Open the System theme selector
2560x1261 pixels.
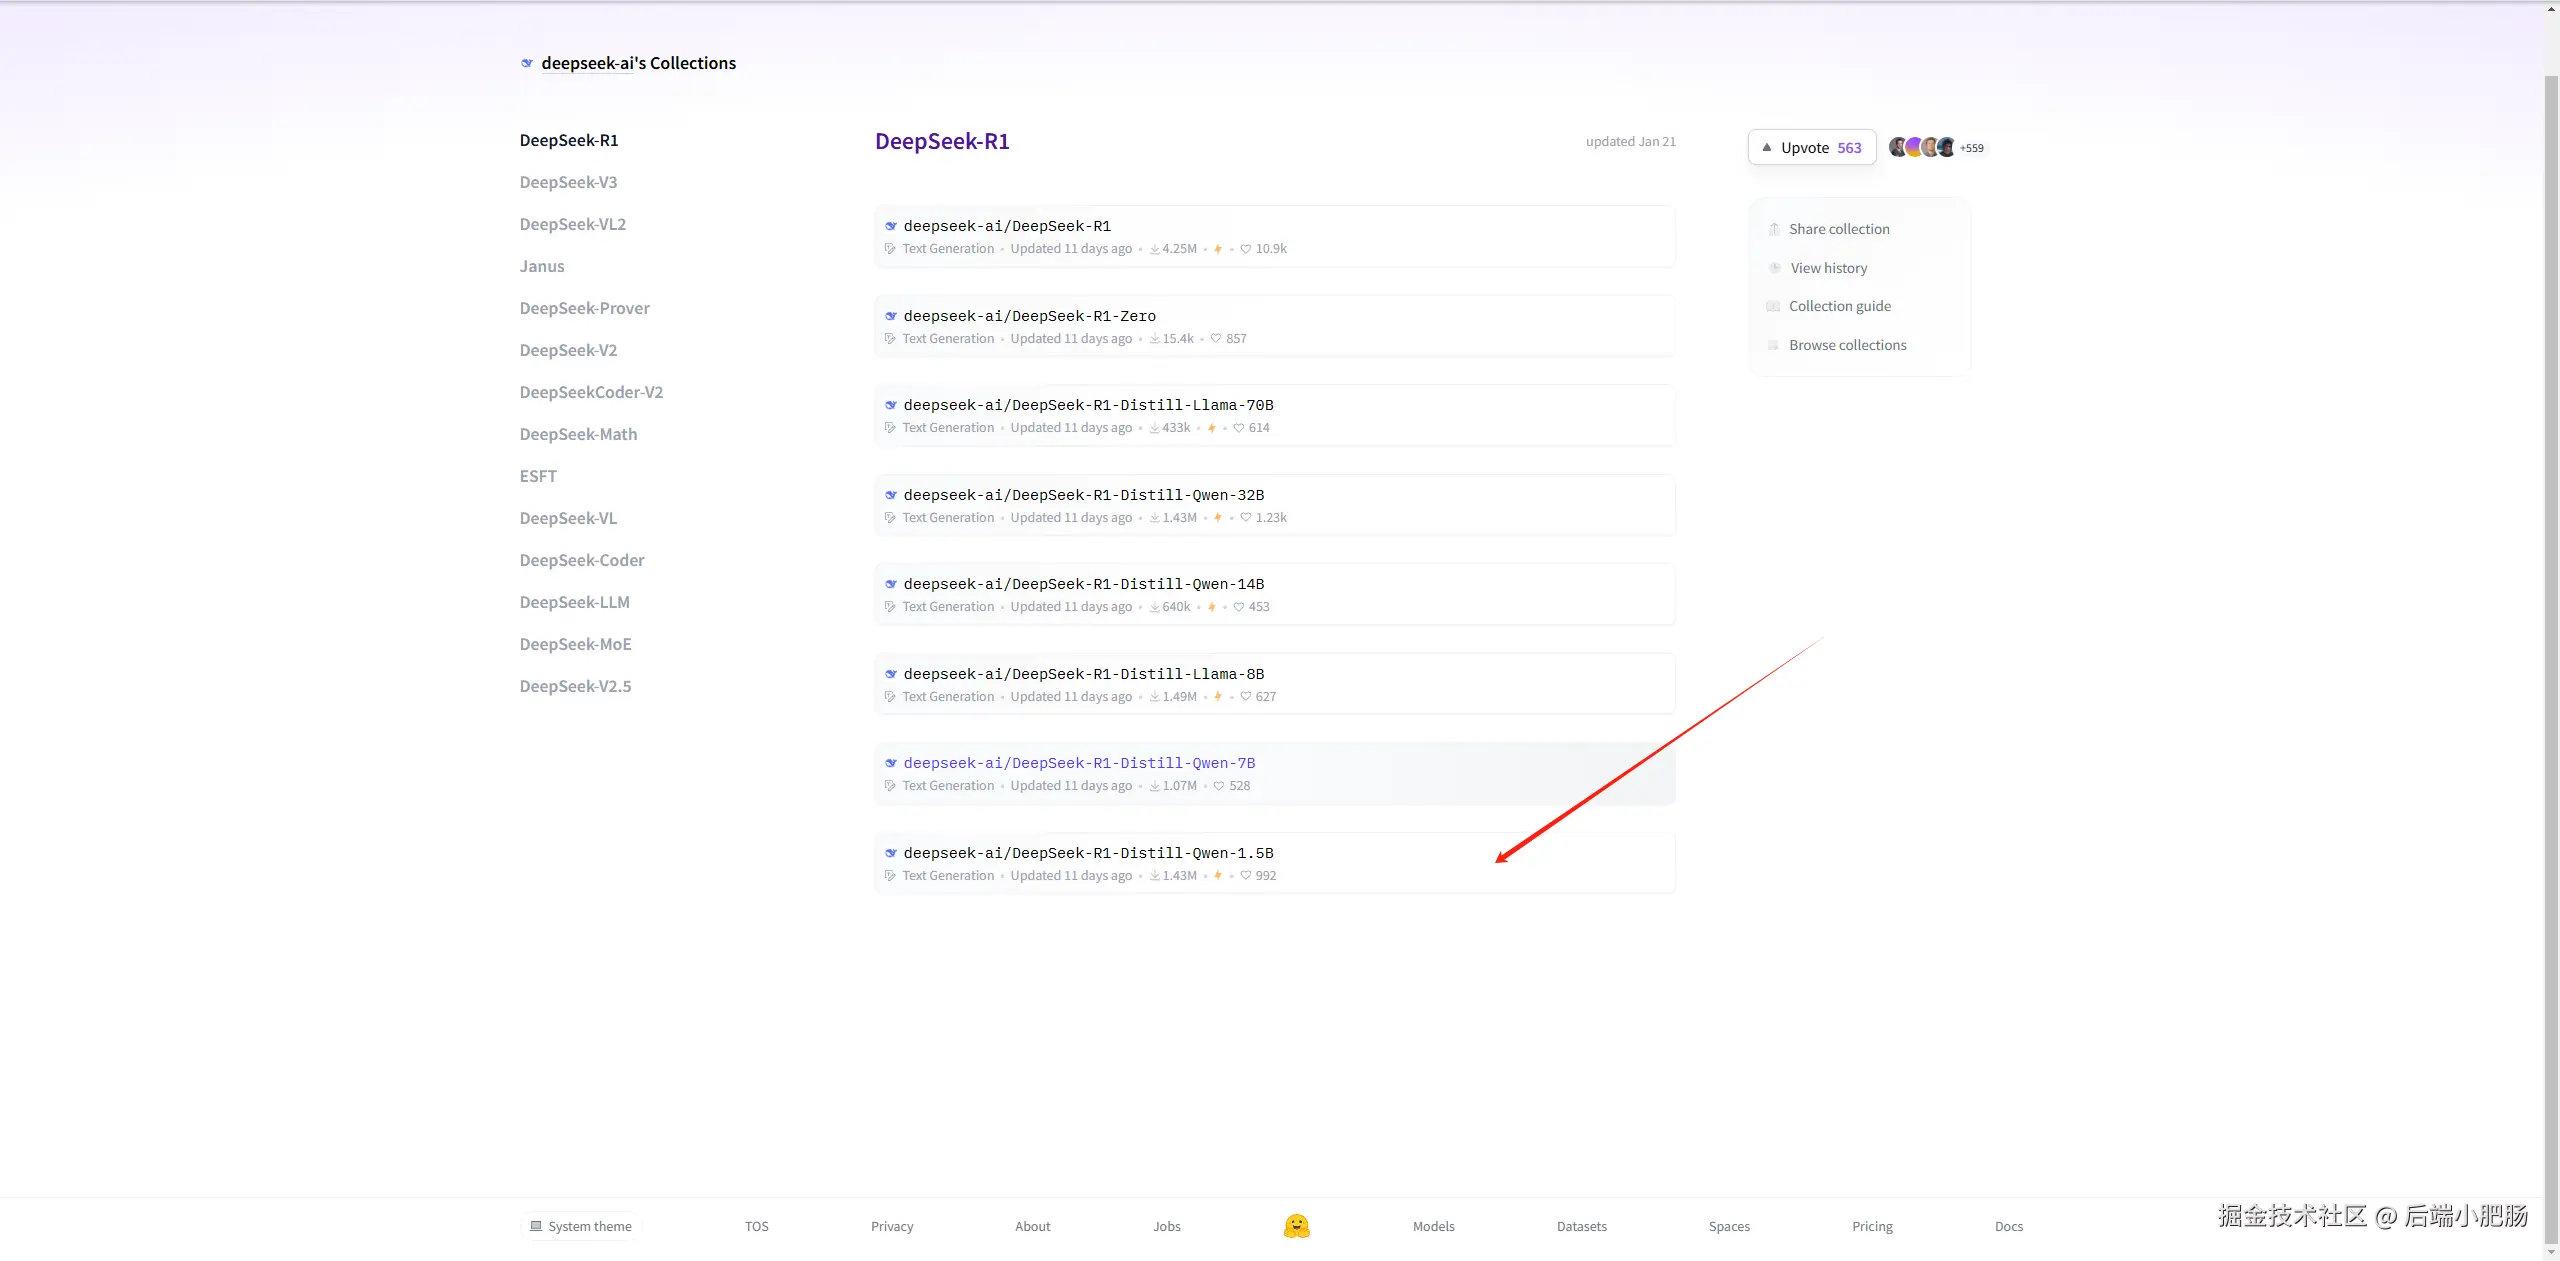click(581, 1226)
